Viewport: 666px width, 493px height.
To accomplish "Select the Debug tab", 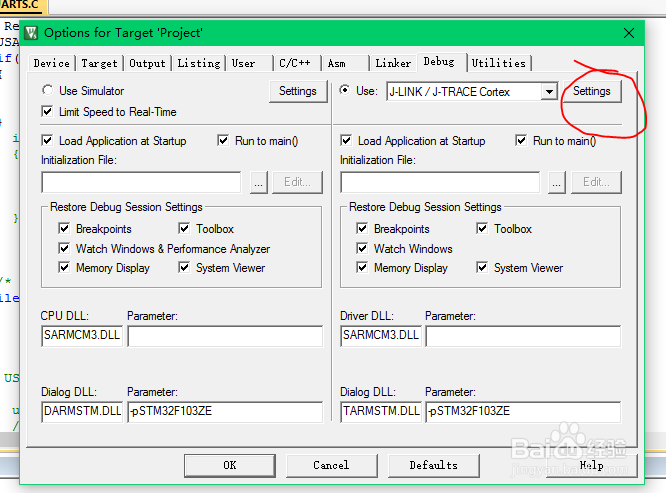I will [x=439, y=62].
